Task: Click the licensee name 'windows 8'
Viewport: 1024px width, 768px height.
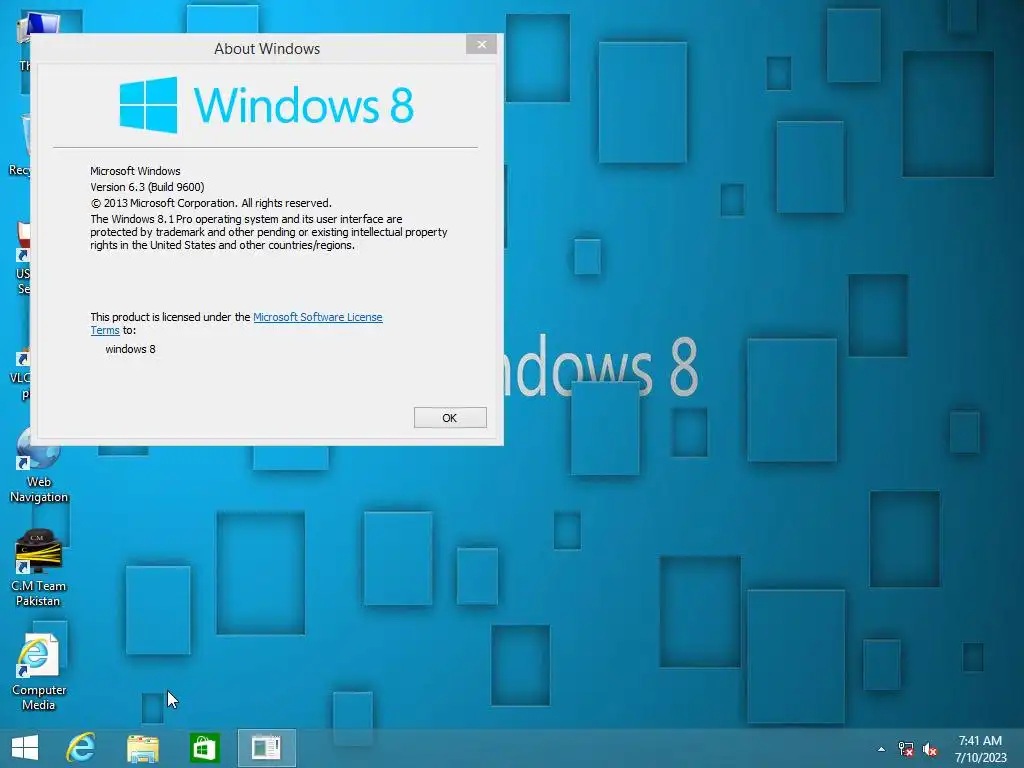Action: coord(131,349)
